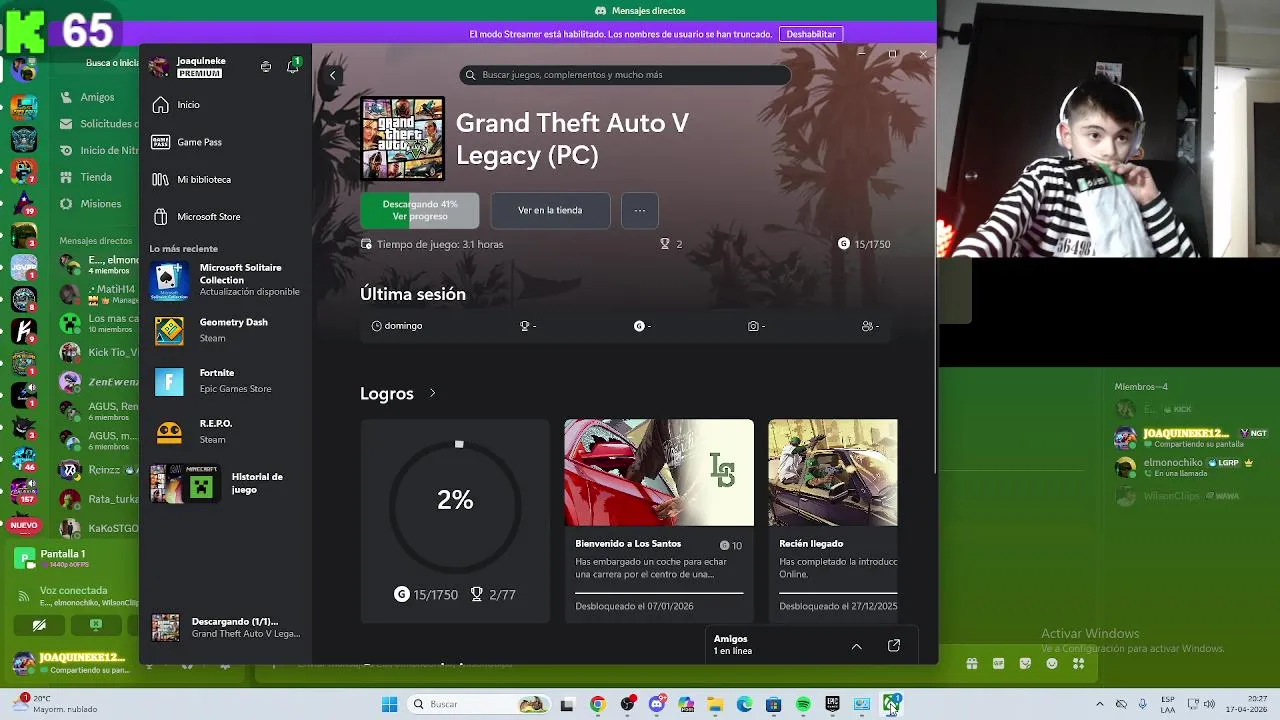Open the Discord gift icon in chat bar

(972, 664)
